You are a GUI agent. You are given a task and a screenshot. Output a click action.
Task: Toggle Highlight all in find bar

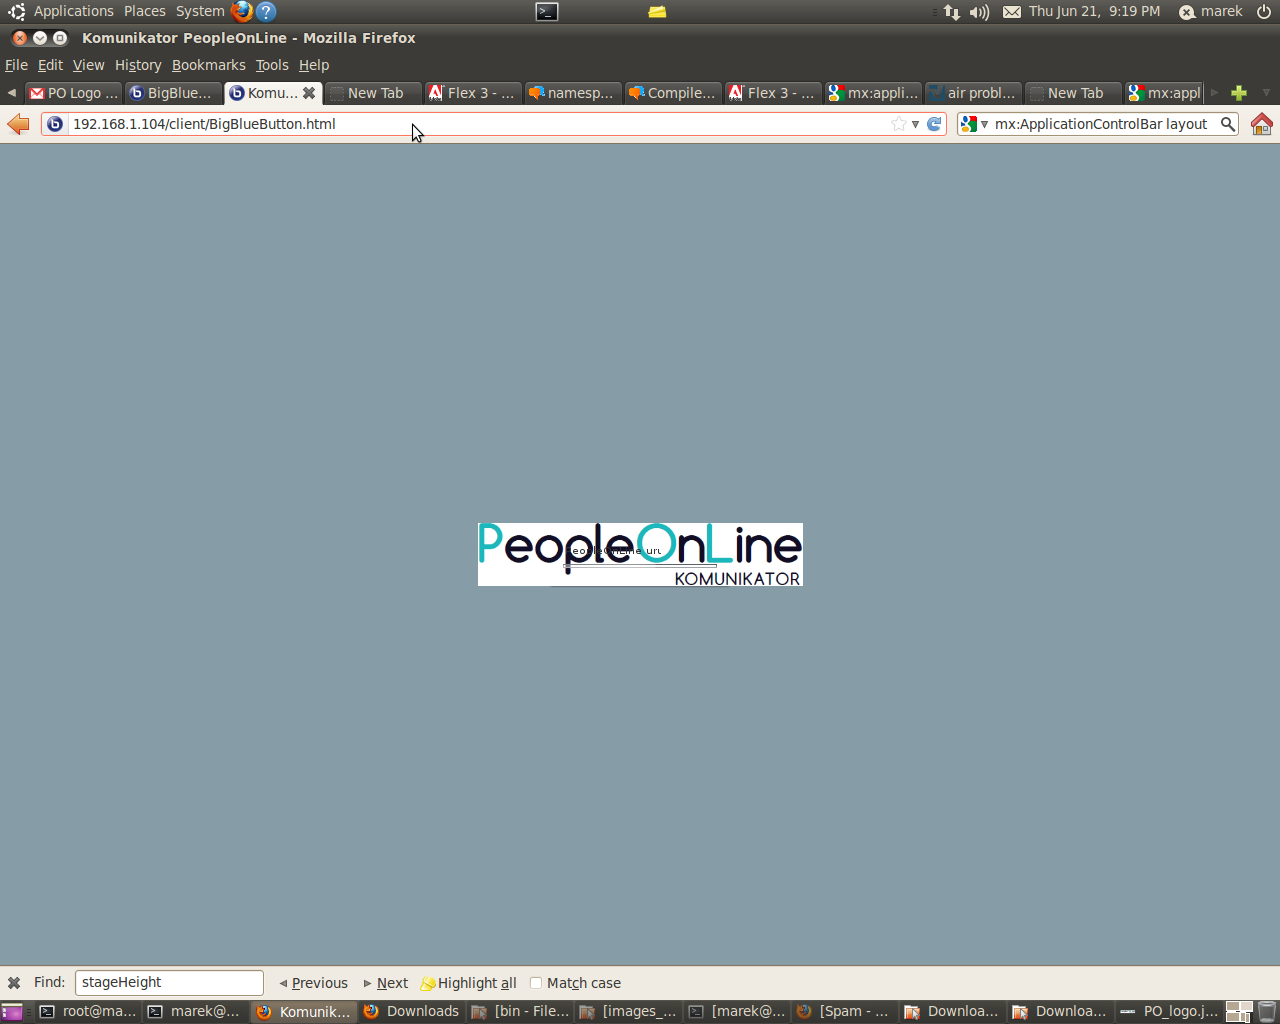[468, 983]
